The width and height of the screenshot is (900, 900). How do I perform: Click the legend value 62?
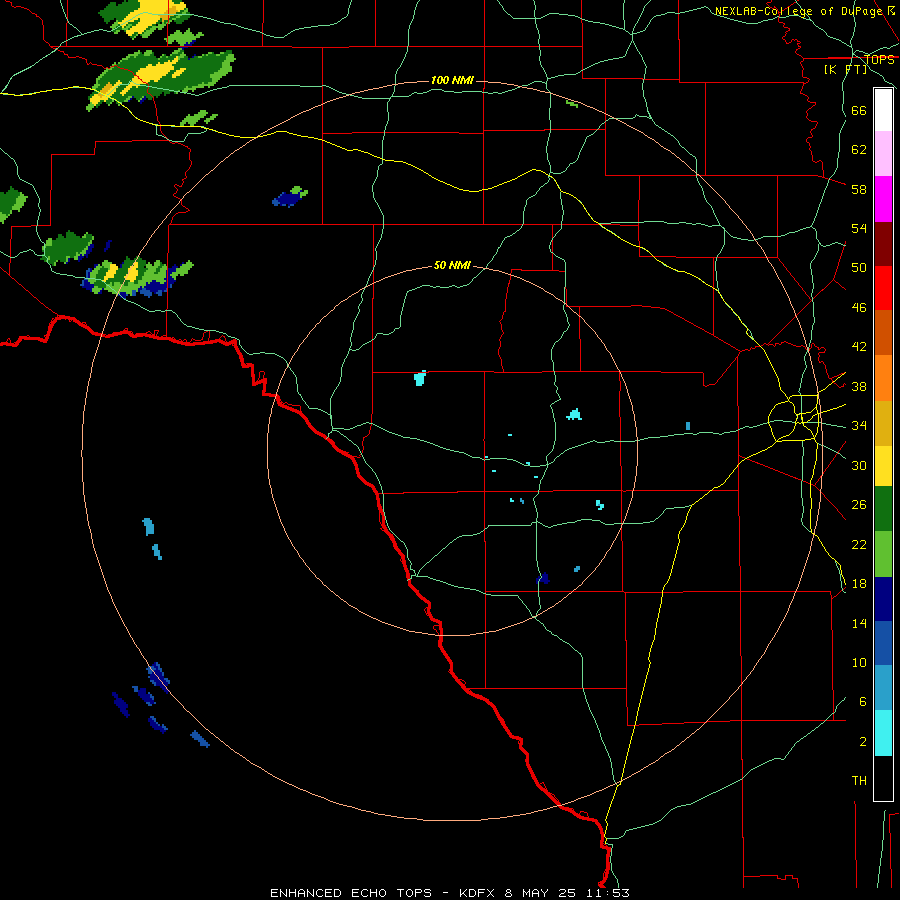[x=859, y=150]
